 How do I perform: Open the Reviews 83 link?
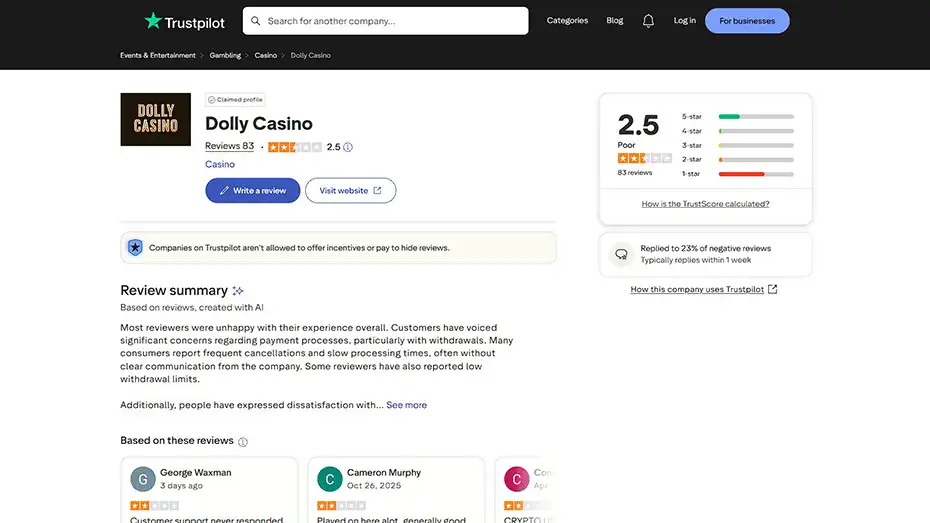click(230, 146)
